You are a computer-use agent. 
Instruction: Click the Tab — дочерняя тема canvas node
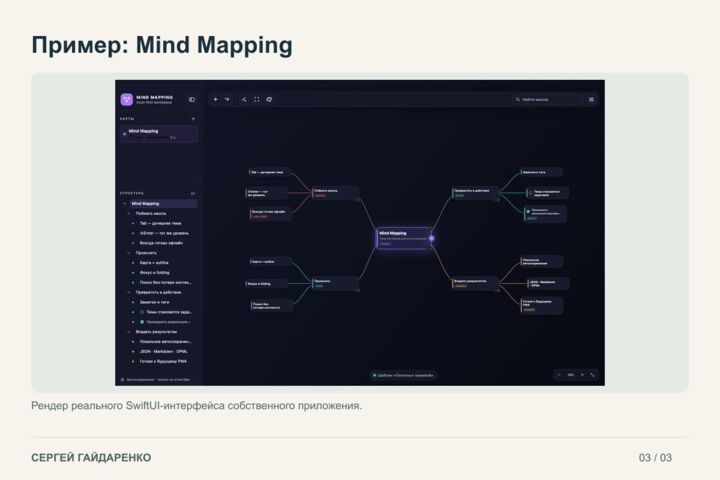pos(270,172)
